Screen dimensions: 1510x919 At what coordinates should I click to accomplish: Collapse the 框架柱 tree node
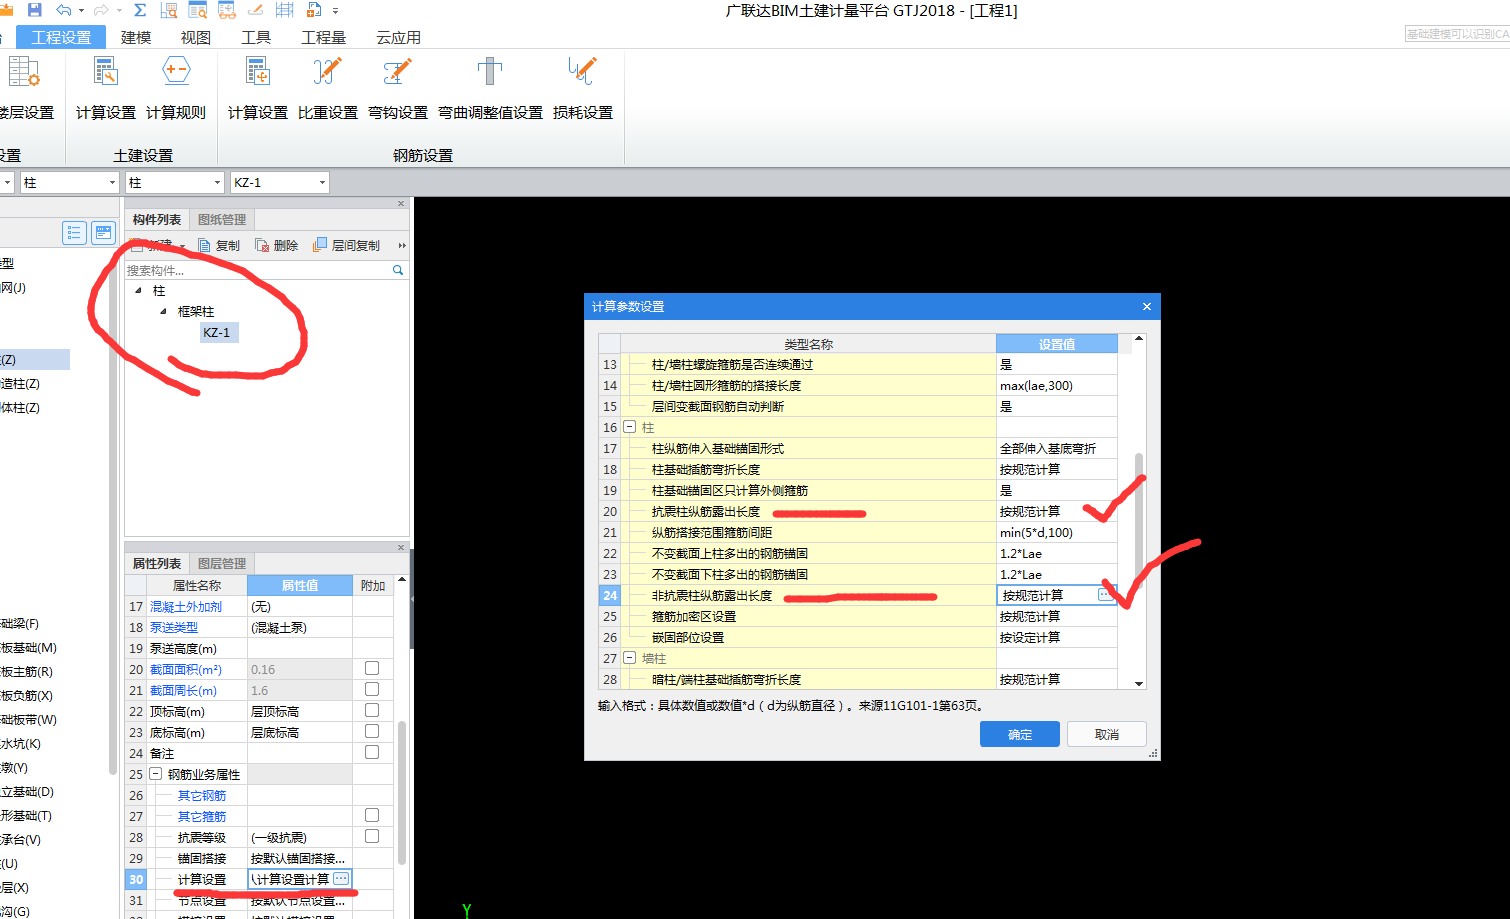pos(163,311)
